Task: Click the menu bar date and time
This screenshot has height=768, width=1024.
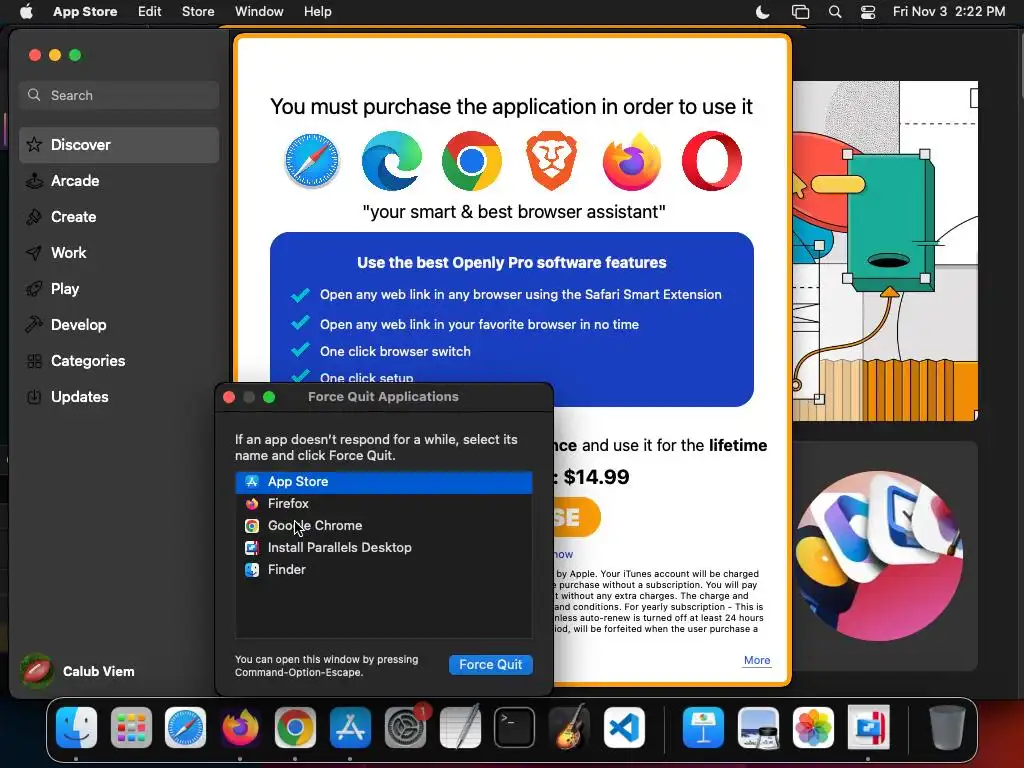Action: tap(949, 12)
